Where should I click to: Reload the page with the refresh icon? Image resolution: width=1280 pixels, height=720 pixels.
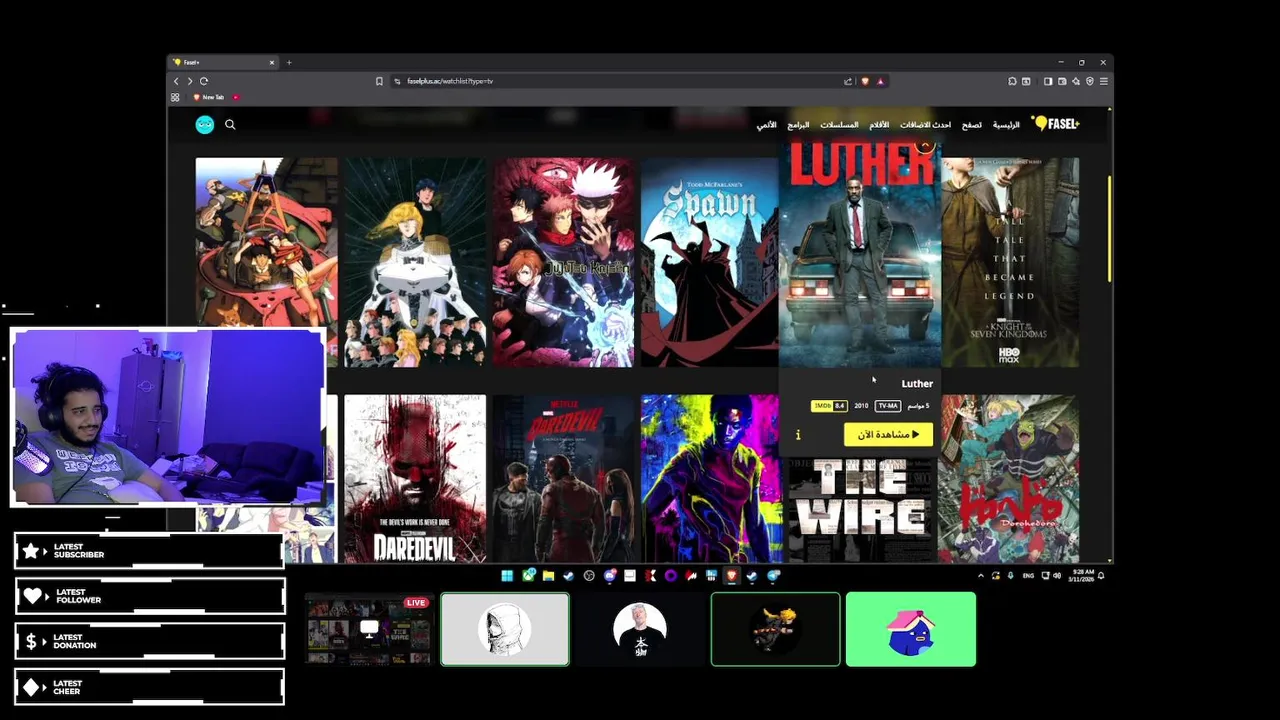tap(204, 81)
